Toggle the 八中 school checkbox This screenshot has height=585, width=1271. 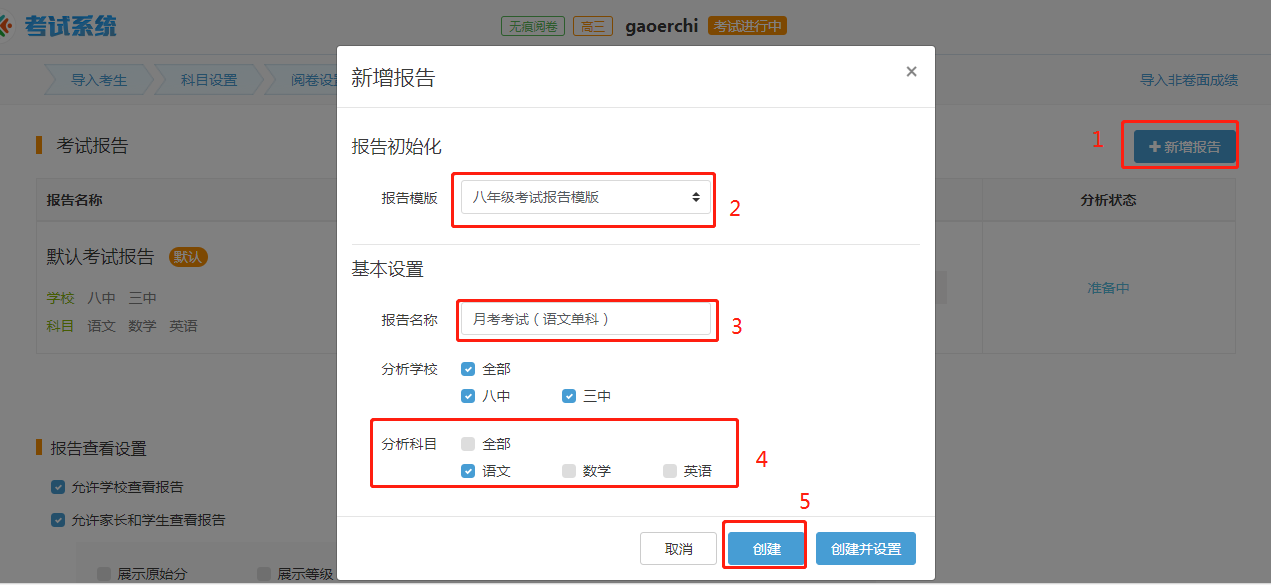(x=468, y=396)
